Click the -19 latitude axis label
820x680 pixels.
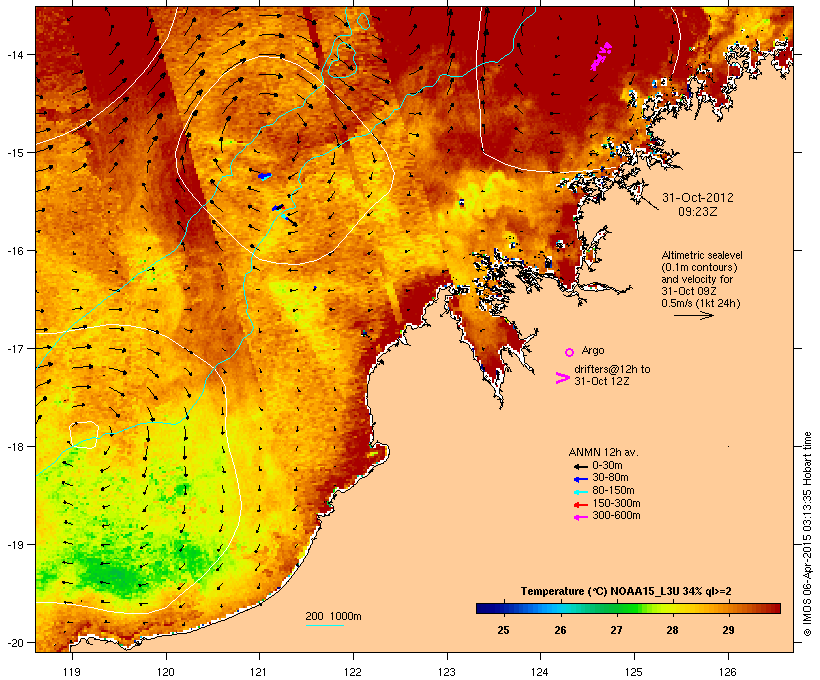click(x=14, y=545)
